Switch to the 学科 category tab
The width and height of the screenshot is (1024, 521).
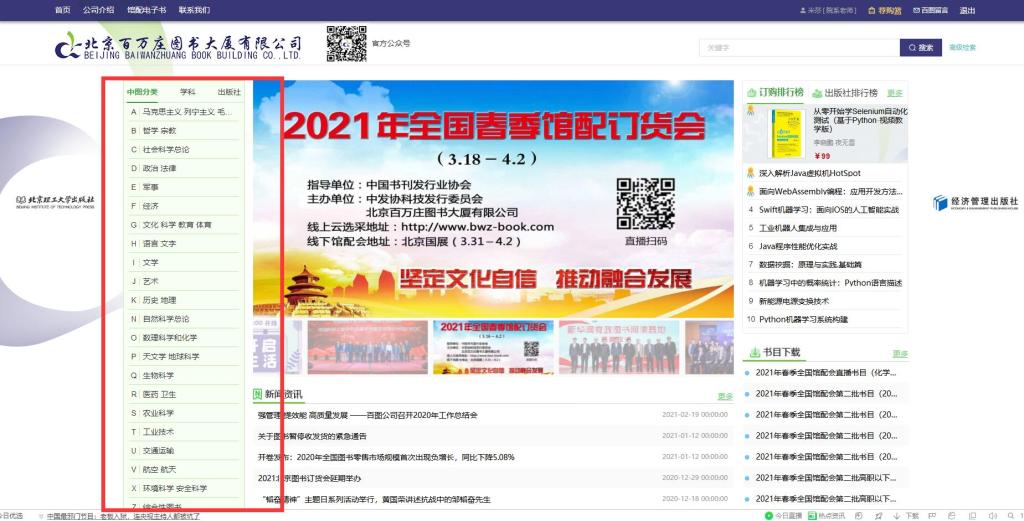[187, 93]
